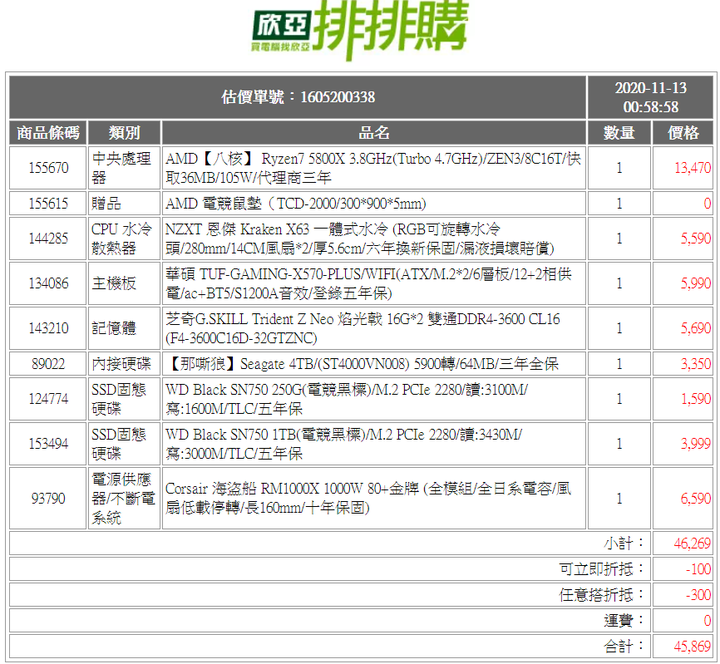The height and width of the screenshot is (664, 720).
Task: Click the 電源供應器/不斷電系統 category cell
Action: (x=124, y=499)
